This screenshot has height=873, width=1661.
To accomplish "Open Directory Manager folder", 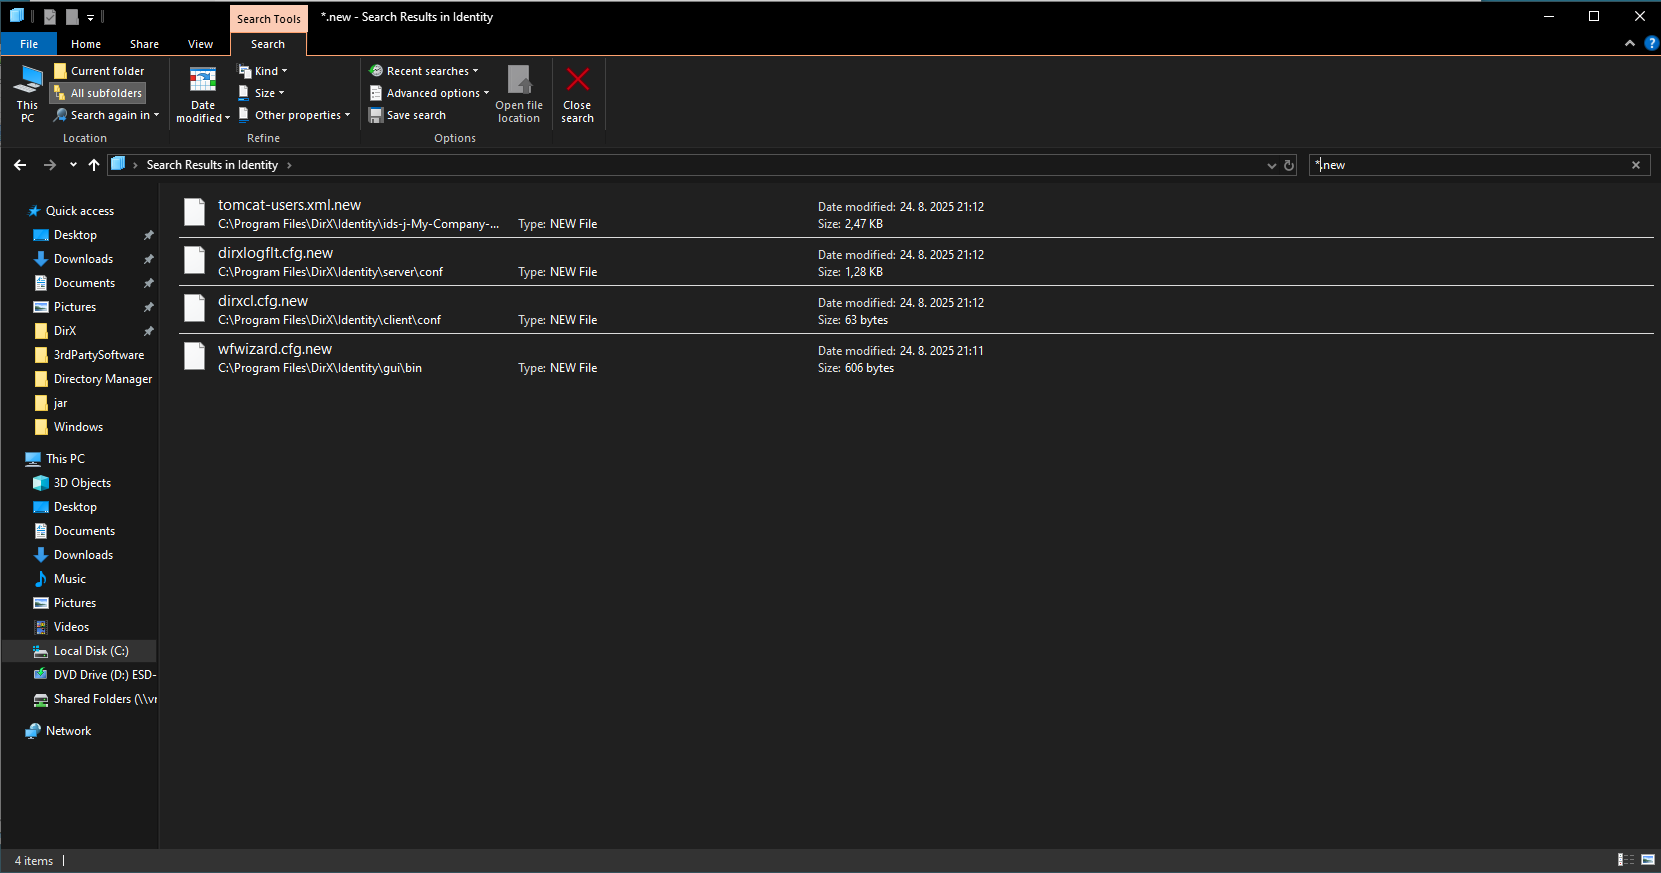I will (102, 379).
